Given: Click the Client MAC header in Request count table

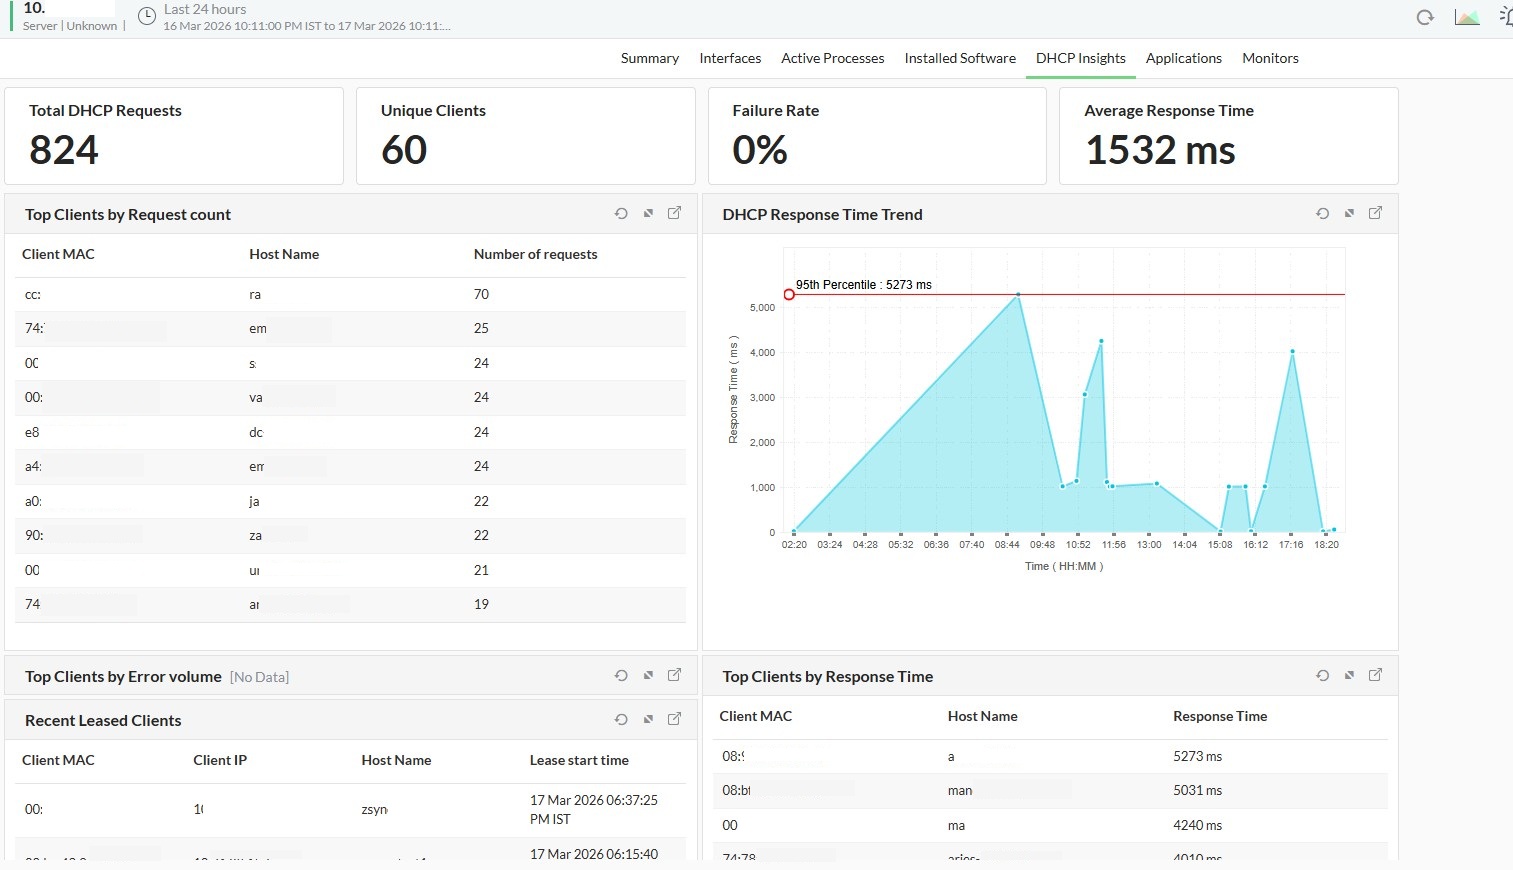Looking at the screenshot, I should [x=58, y=254].
